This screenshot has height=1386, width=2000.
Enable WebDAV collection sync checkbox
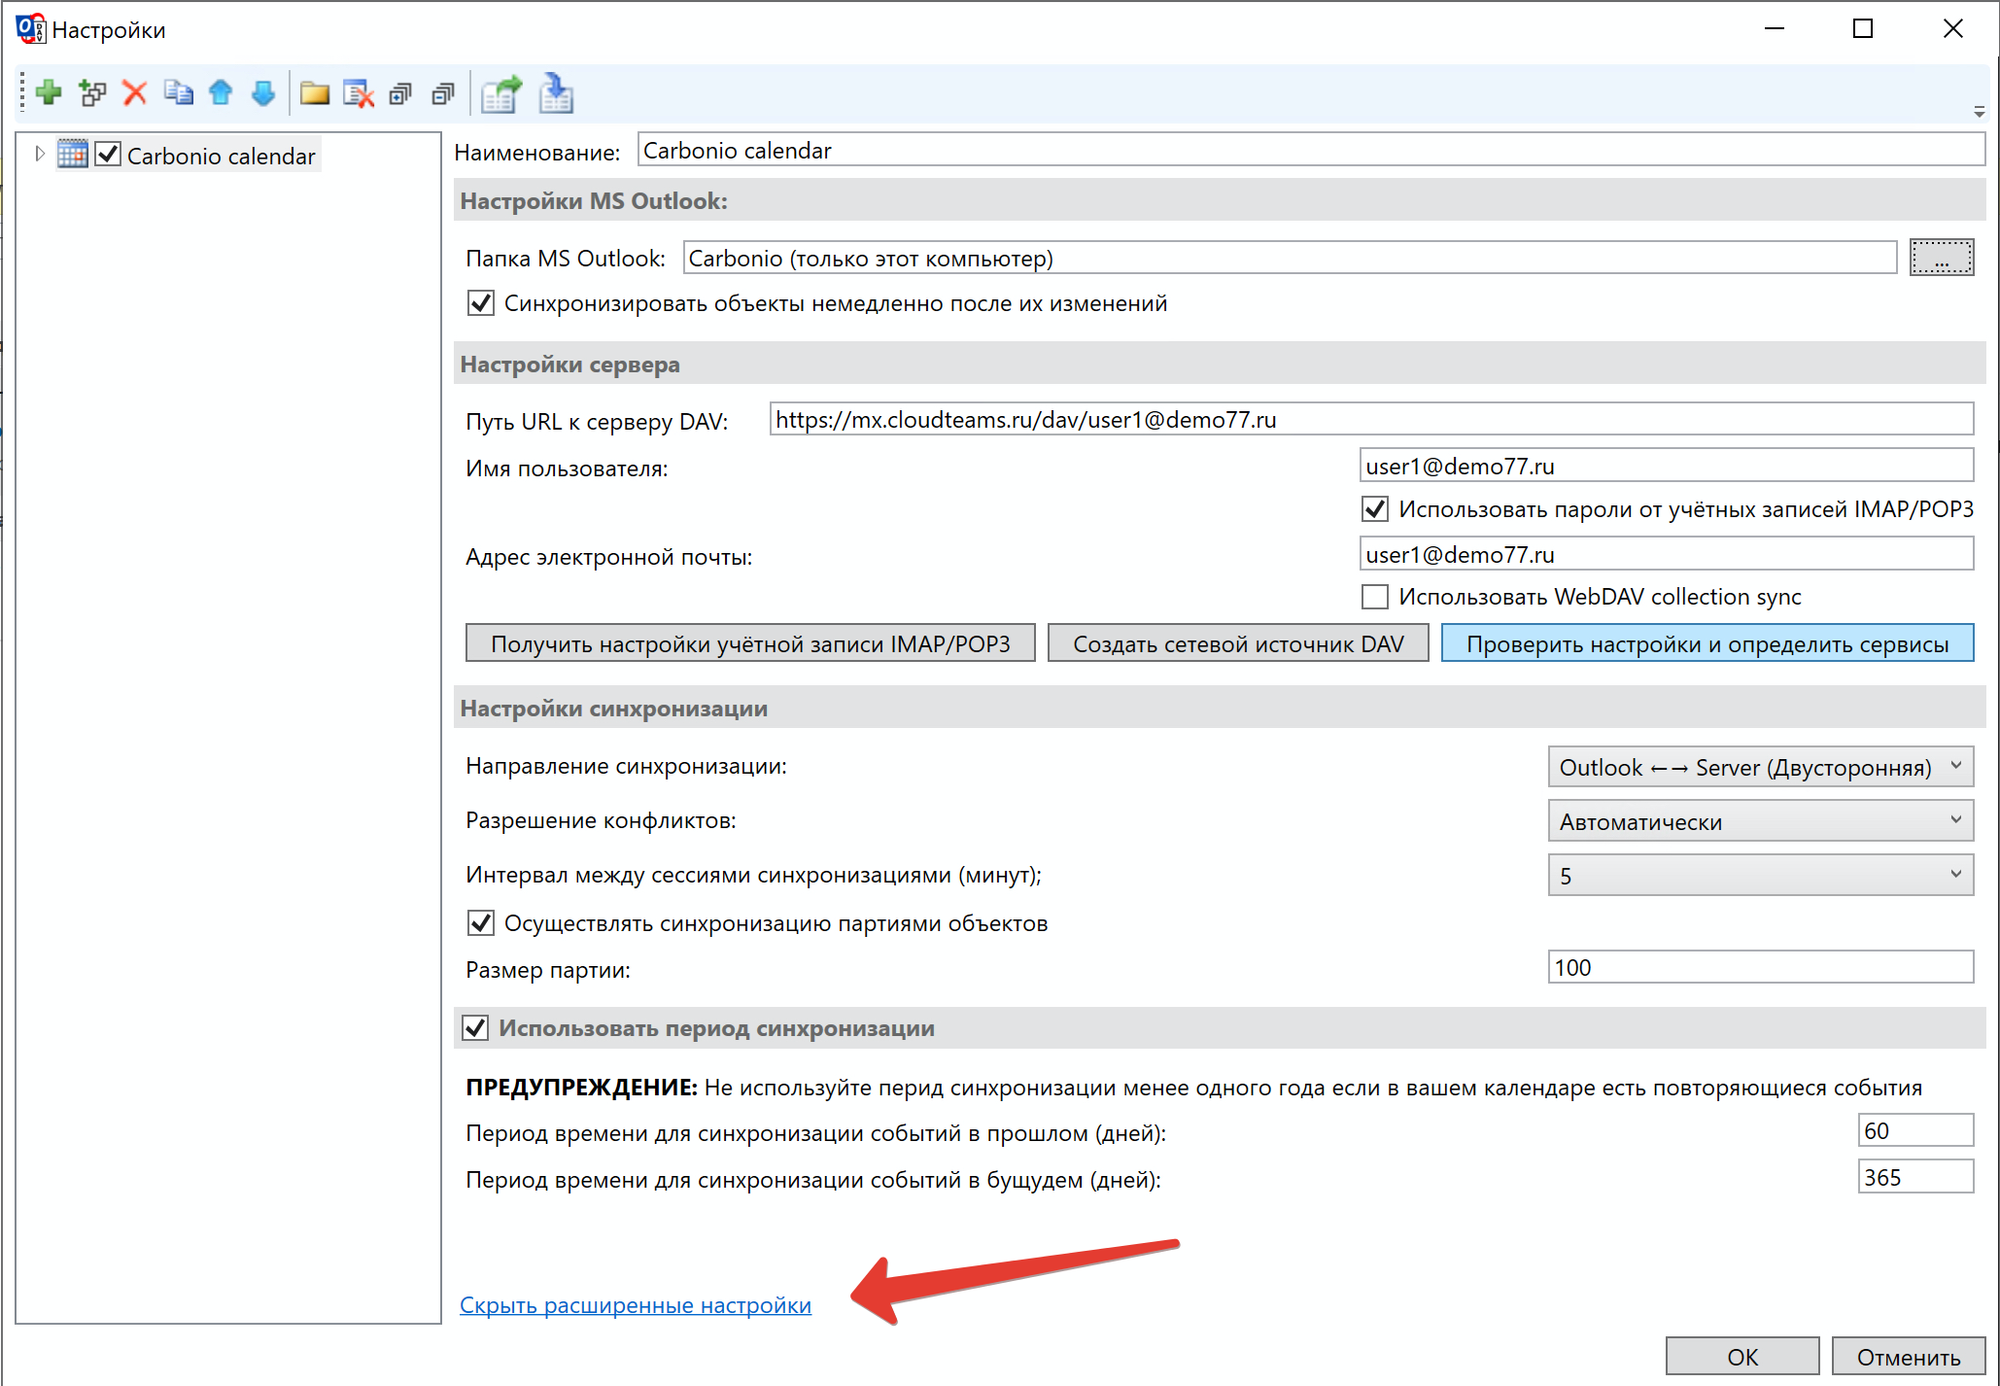[x=1375, y=597]
